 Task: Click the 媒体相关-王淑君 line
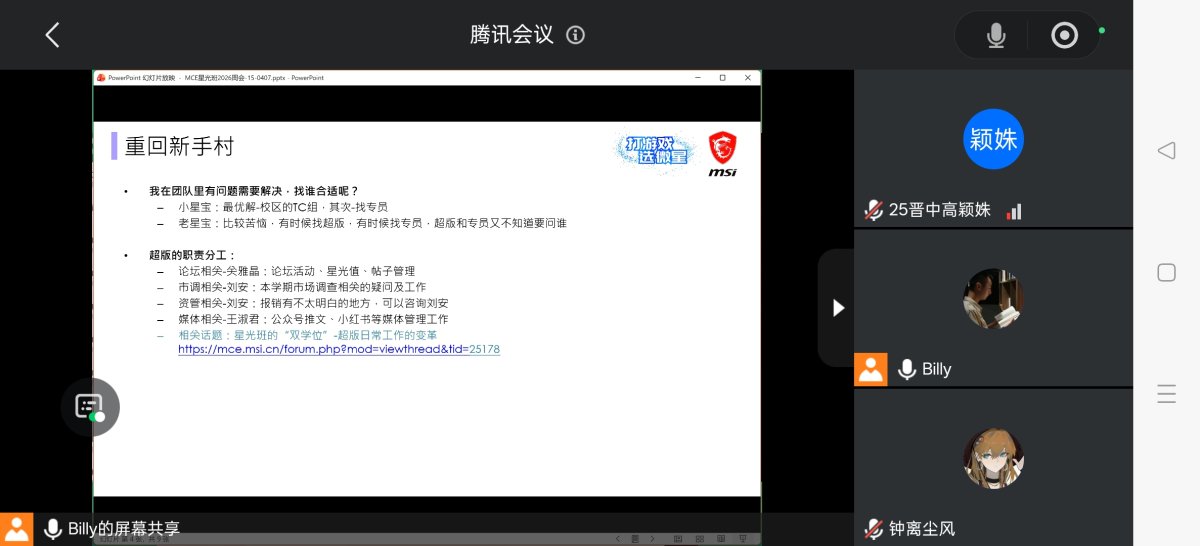tap(313, 319)
